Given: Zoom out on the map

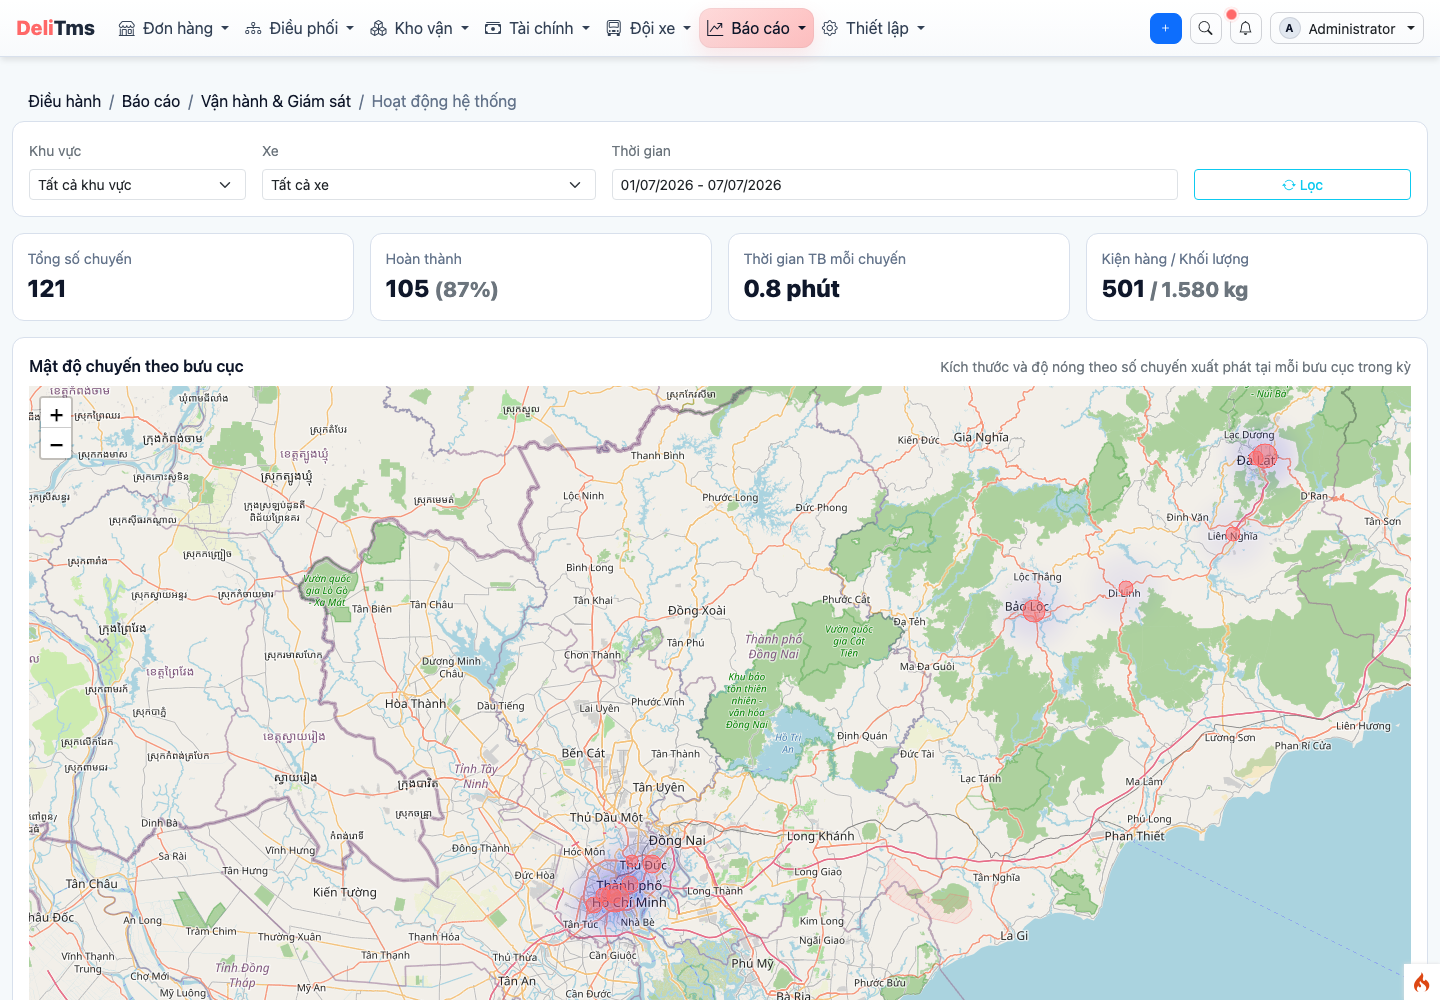Looking at the screenshot, I should coord(56,445).
